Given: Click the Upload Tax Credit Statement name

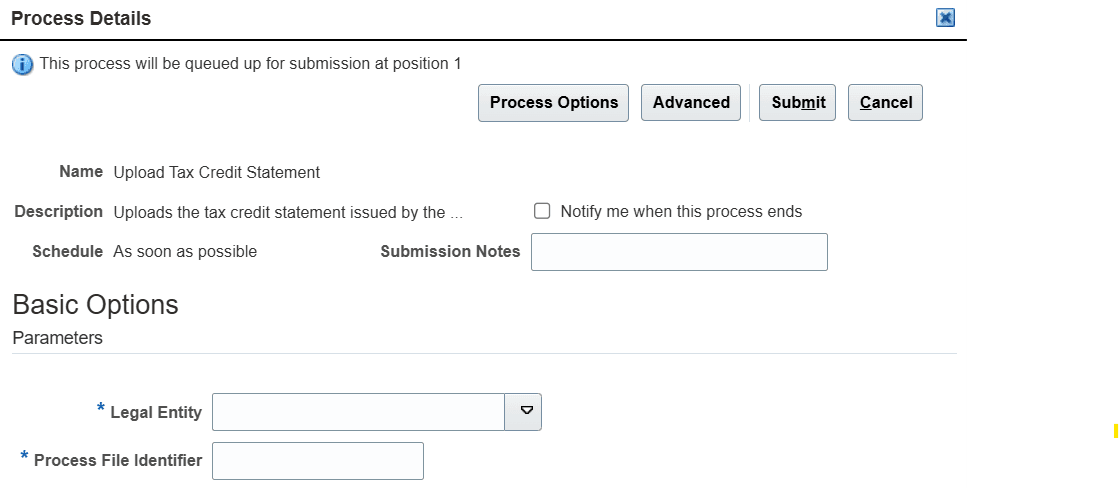Looking at the screenshot, I should click(217, 172).
